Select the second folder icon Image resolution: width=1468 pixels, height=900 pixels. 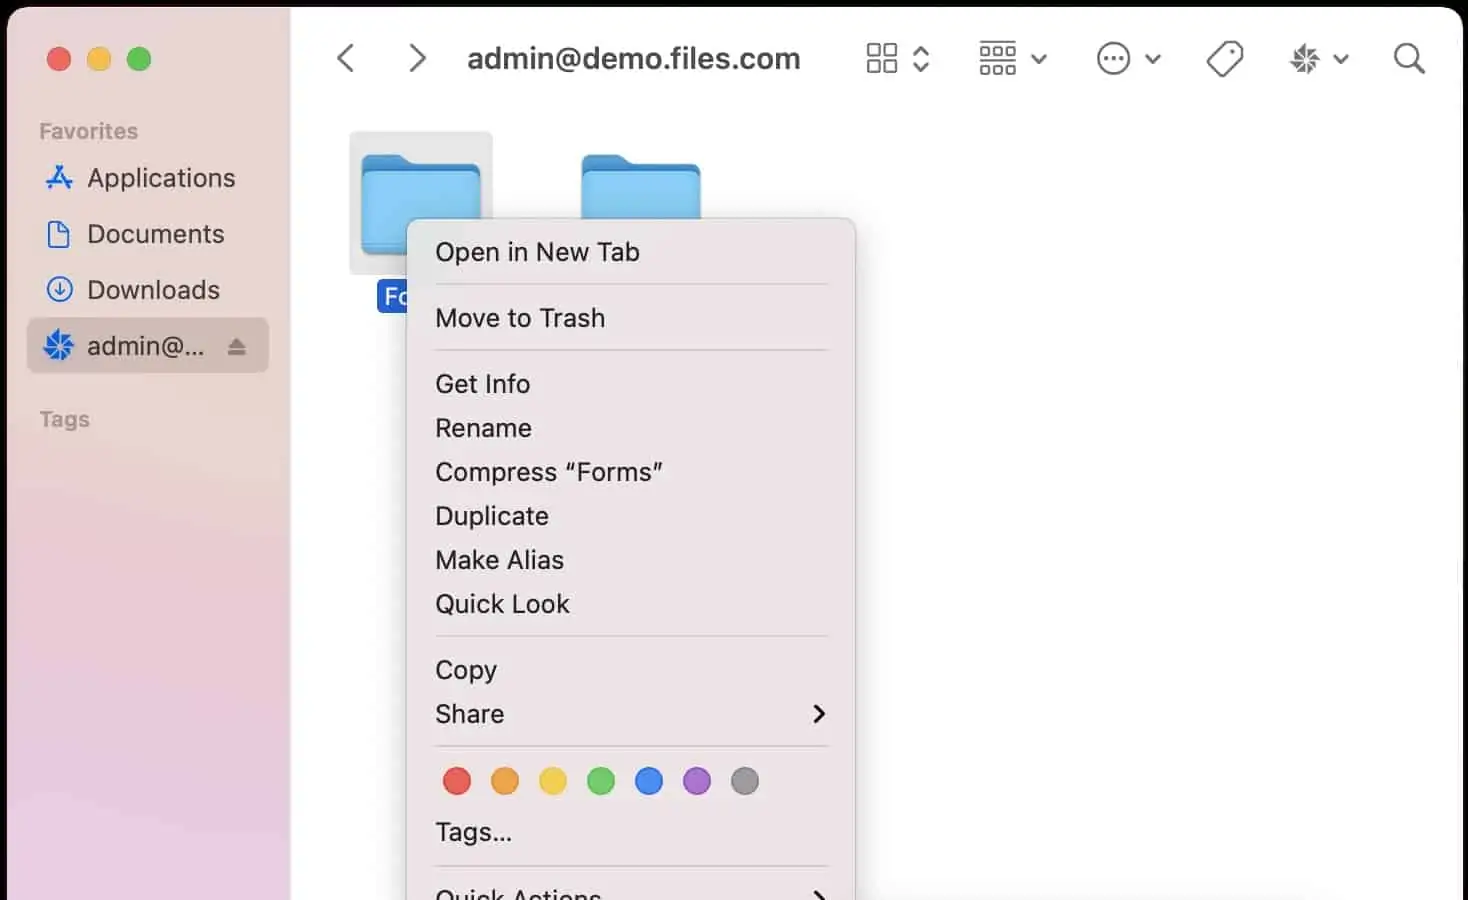pyautogui.click(x=641, y=187)
